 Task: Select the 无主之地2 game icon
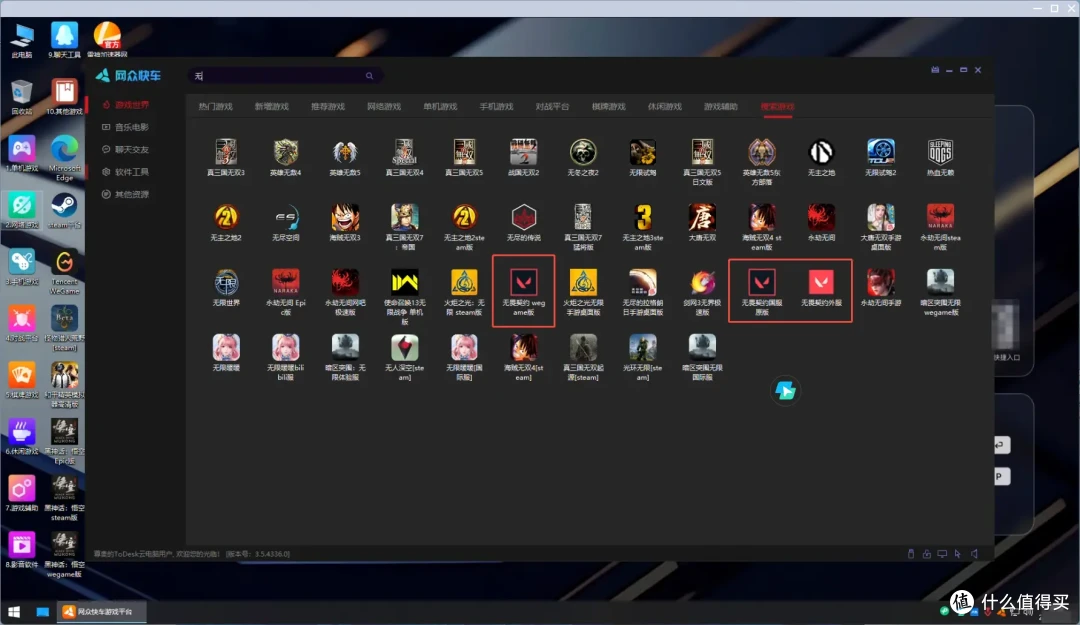(226, 217)
